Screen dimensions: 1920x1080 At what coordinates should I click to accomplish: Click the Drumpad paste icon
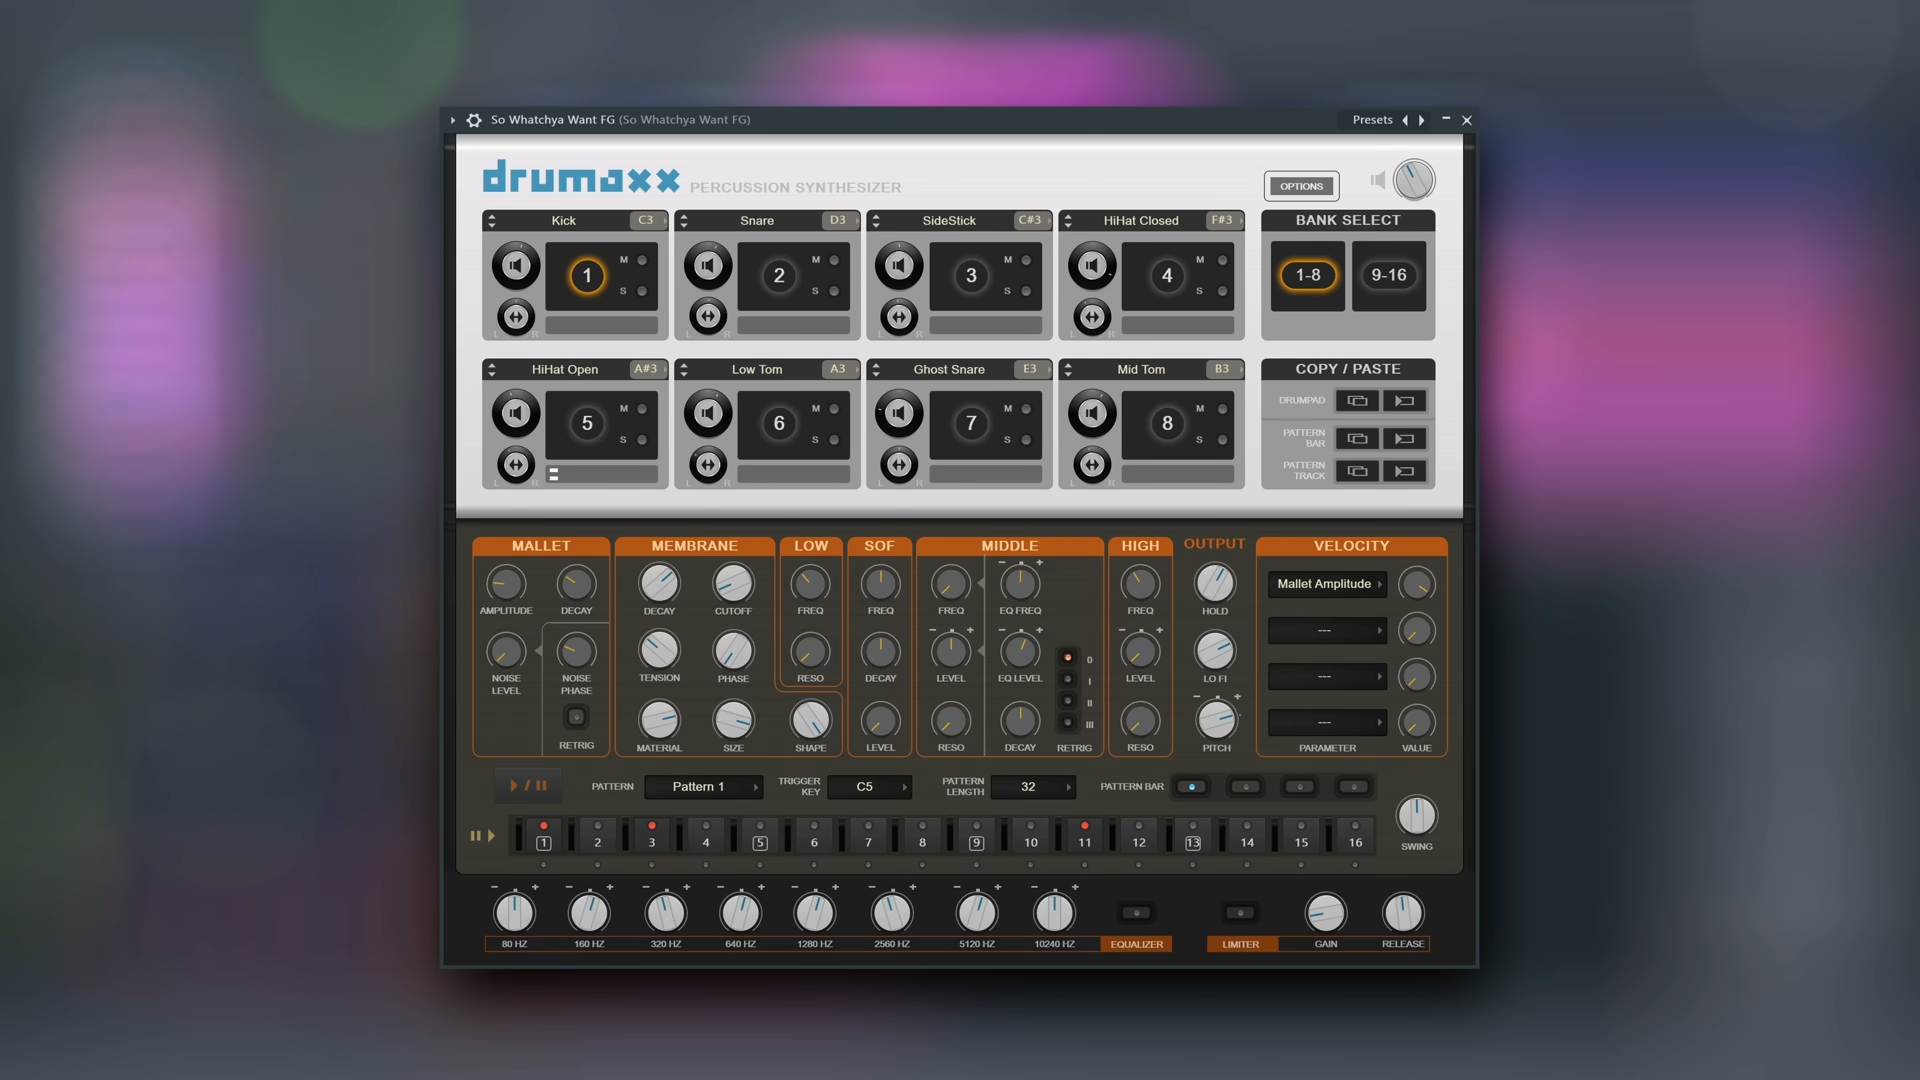coord(1404,401)
